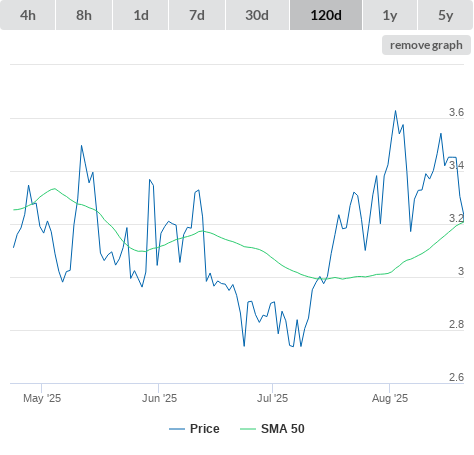Open the 1y range tab
474x455 pixels.
(390, 15)
